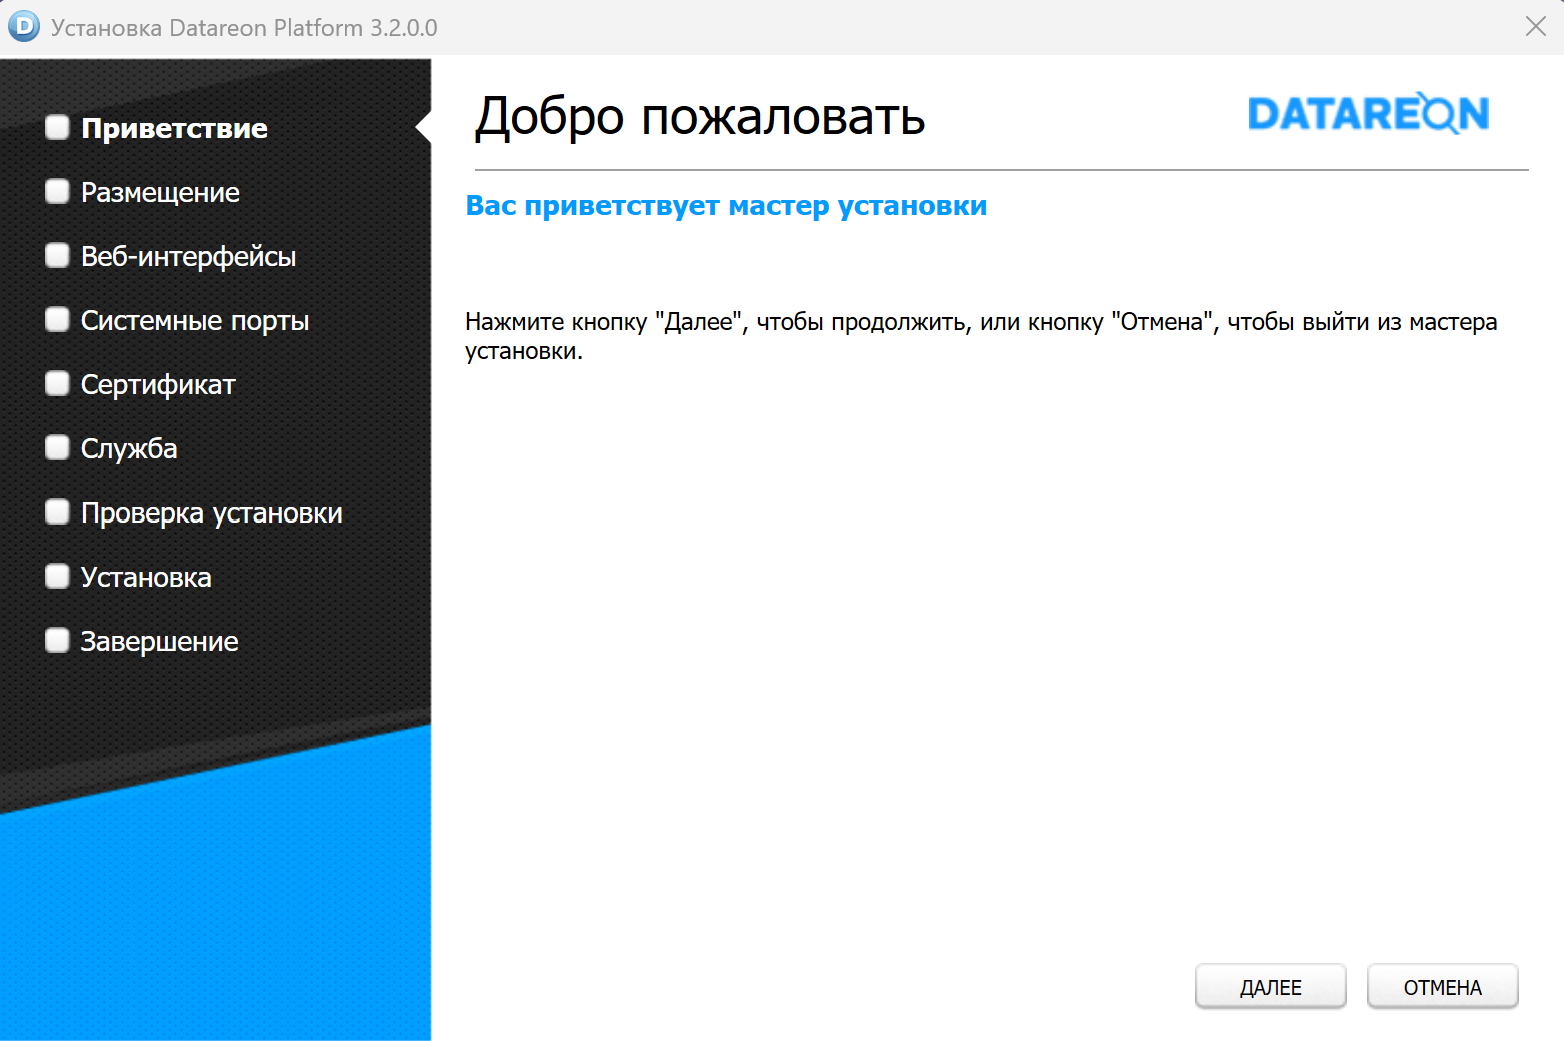Toggle the Веб-интерфейсы step checkbox
This screenshot has height=1041, width=1564.
pyautogui.click(x=57, y=256)
